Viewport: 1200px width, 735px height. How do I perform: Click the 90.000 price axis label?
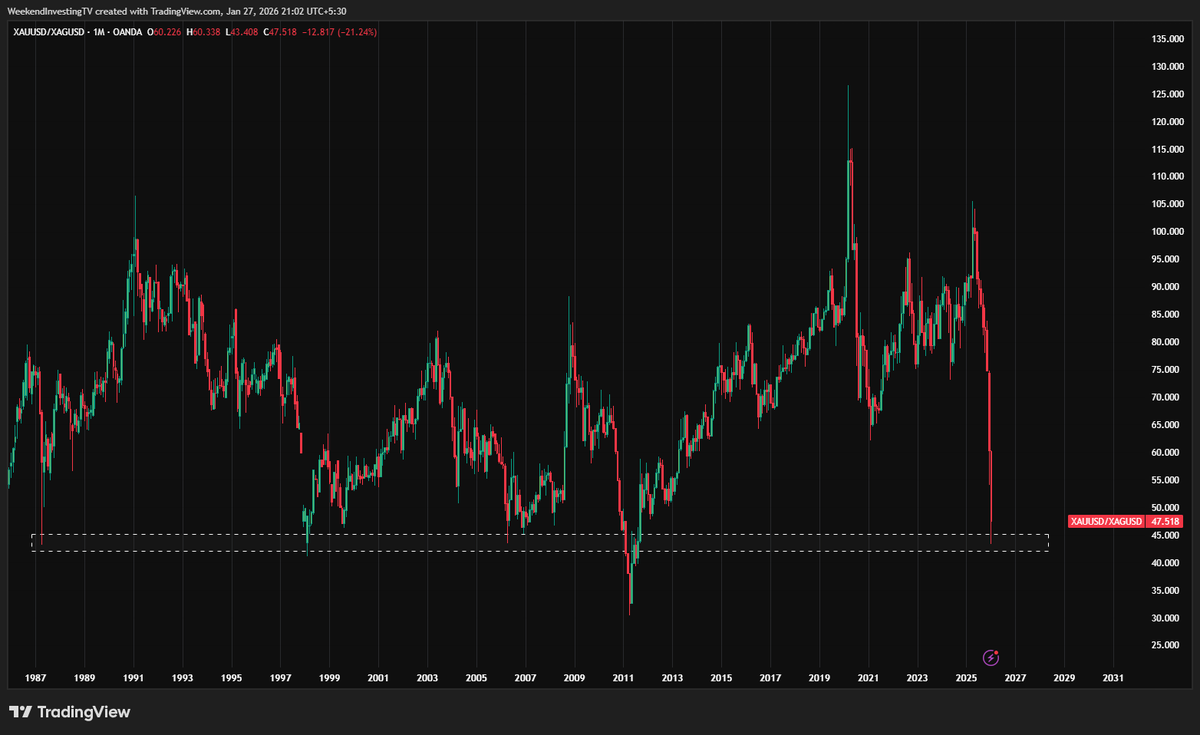coord(1167,287)
